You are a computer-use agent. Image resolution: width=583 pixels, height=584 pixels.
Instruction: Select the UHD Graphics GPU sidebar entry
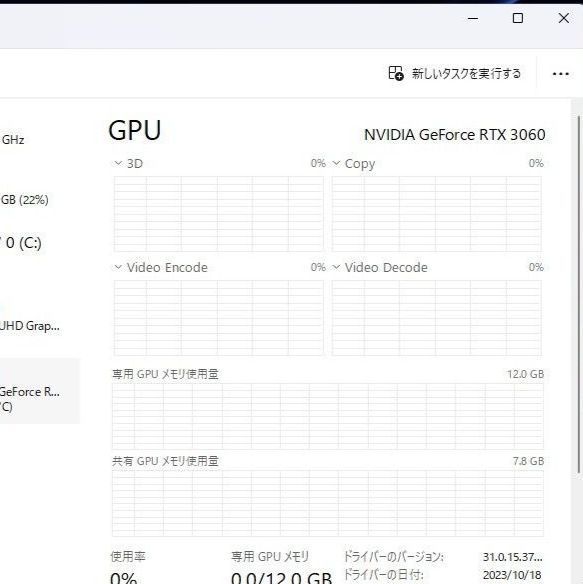coord(39,326)
